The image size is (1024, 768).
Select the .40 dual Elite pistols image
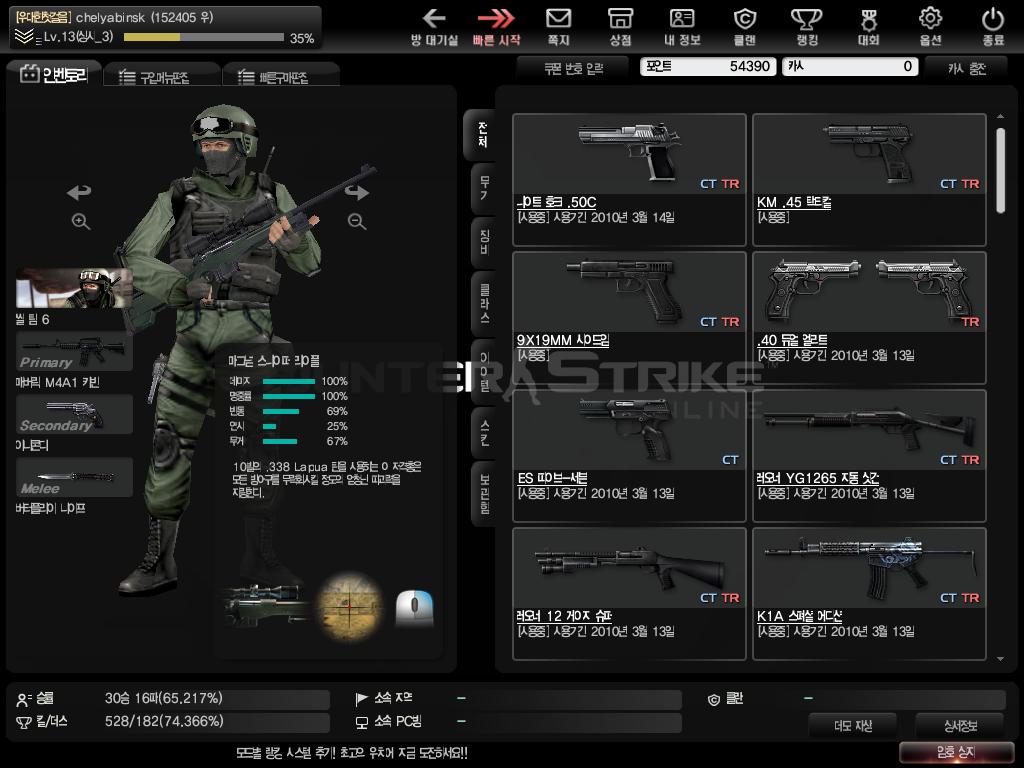(869, 291)
